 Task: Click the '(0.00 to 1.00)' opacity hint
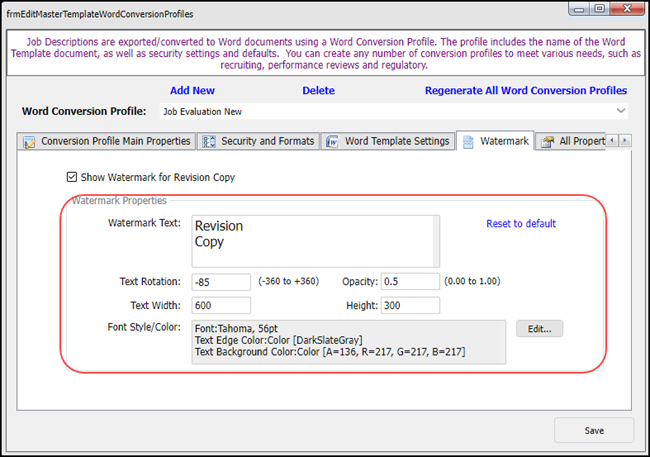[472, 281]
